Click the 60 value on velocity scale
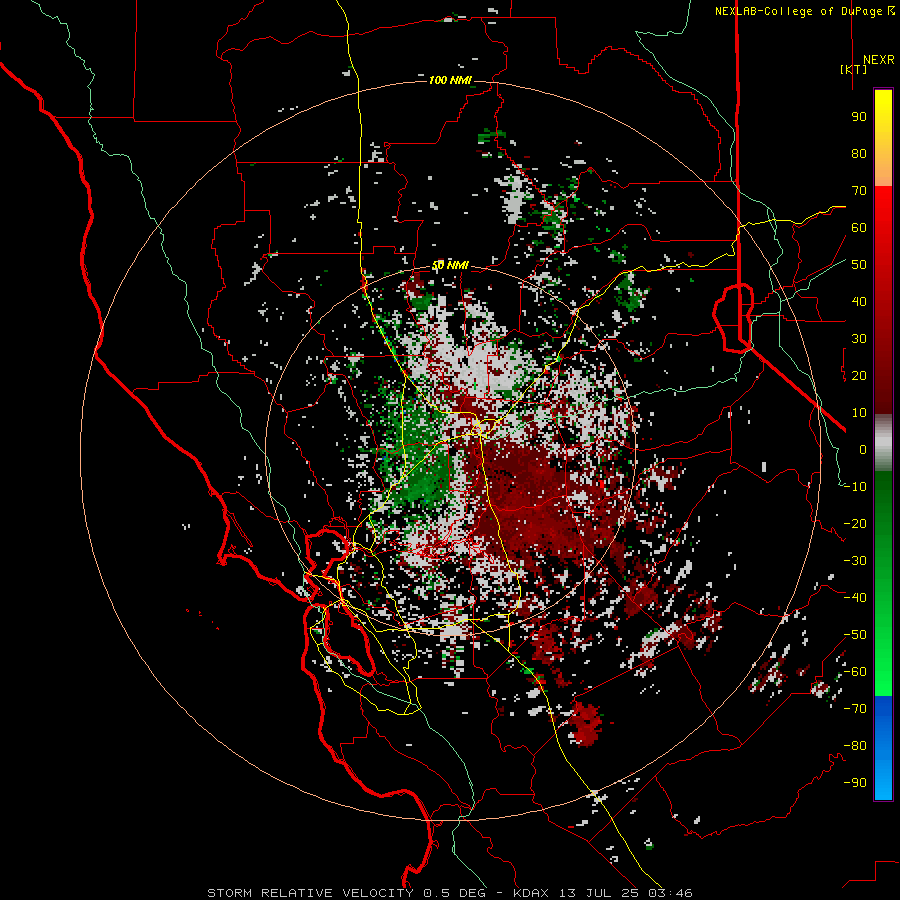900x900 pixels. tap(859, 227)
